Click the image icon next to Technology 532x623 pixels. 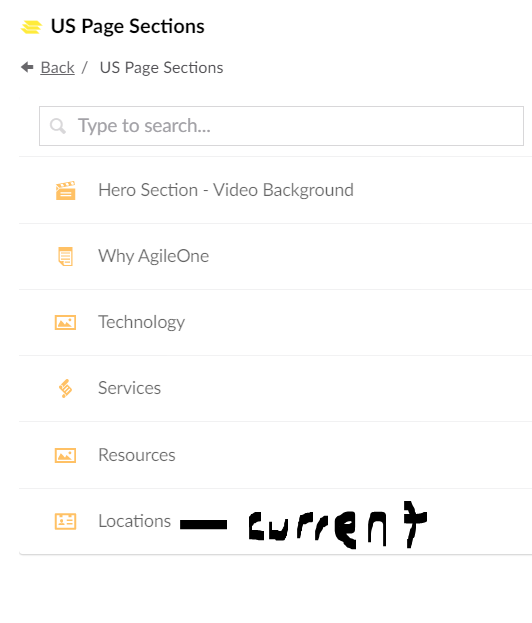click(x=66, y=322)
